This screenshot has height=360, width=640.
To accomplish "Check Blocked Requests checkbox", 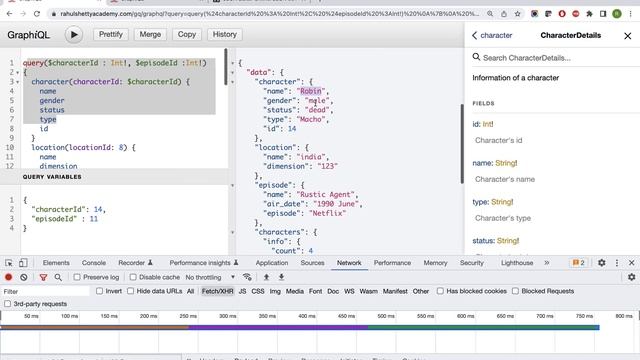I will 515,291.
